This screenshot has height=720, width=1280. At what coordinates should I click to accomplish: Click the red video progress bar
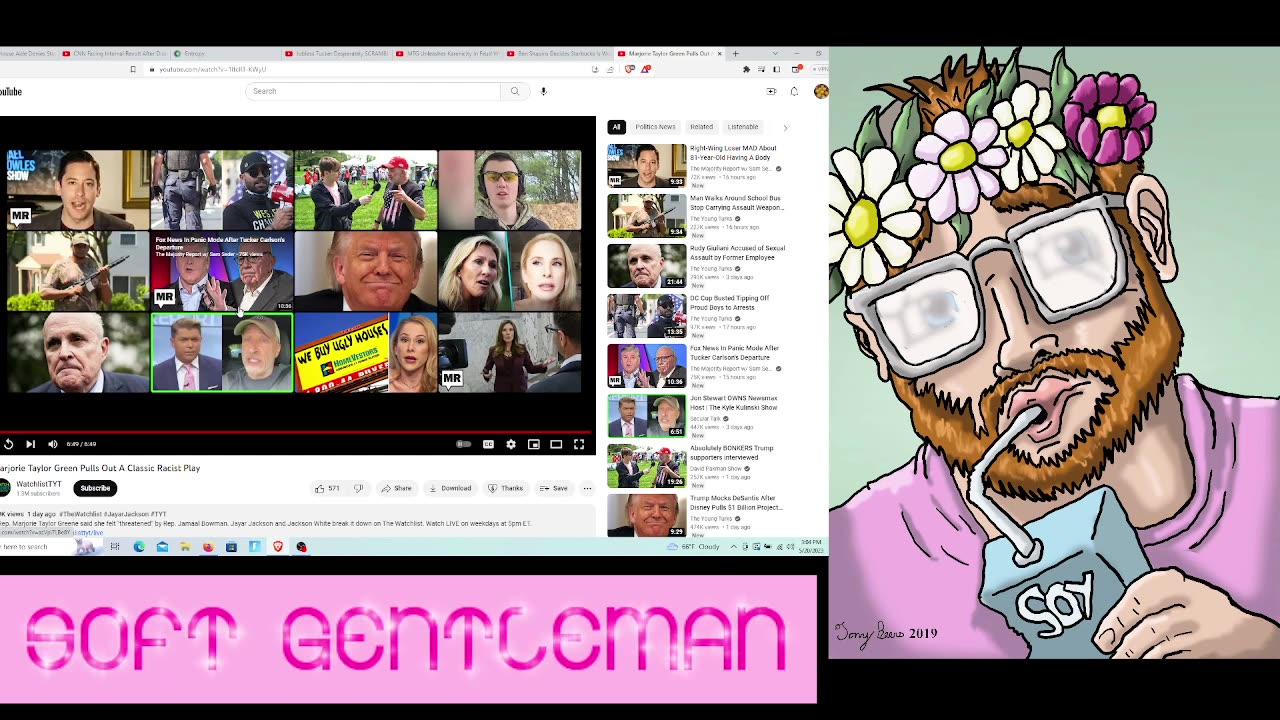click(298, 433)
